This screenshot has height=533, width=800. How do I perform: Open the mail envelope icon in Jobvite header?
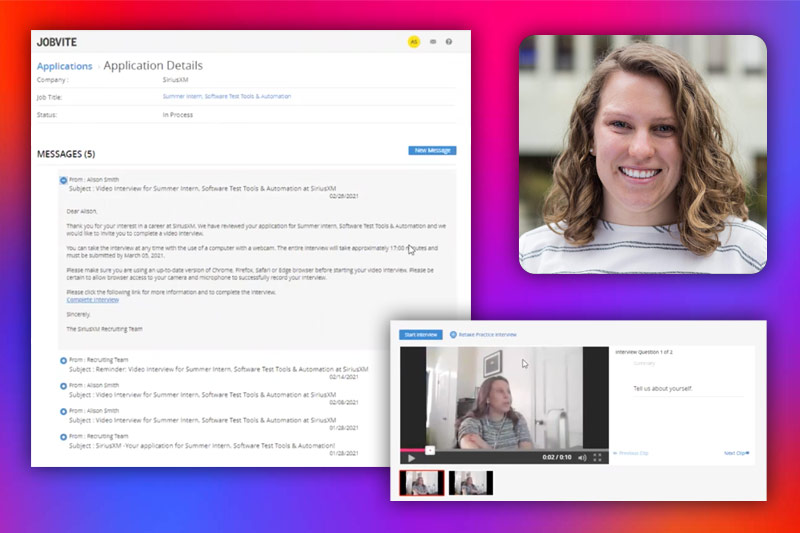(433, 42)
